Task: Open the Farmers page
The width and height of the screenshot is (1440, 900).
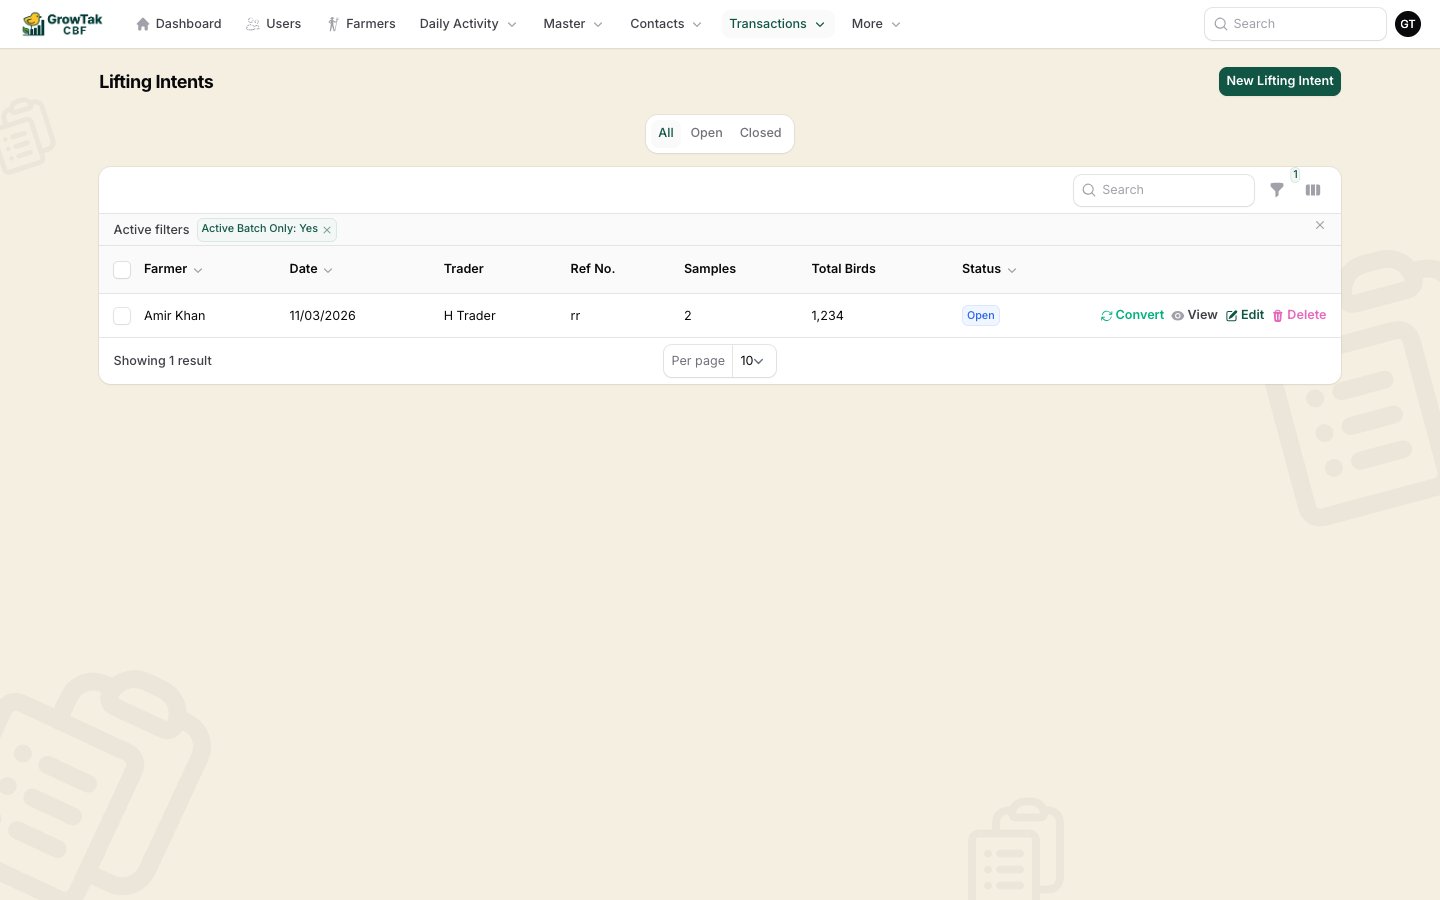Action: [x=362, y=24]
